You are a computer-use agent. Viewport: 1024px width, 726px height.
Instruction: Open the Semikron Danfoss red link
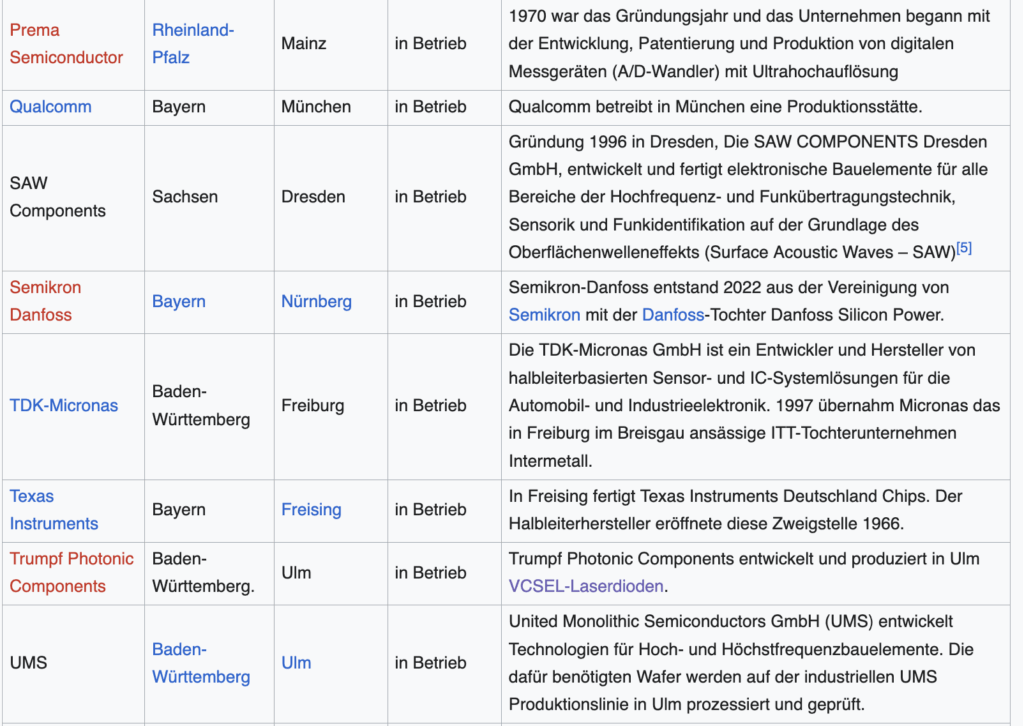[x=45, y=301]
